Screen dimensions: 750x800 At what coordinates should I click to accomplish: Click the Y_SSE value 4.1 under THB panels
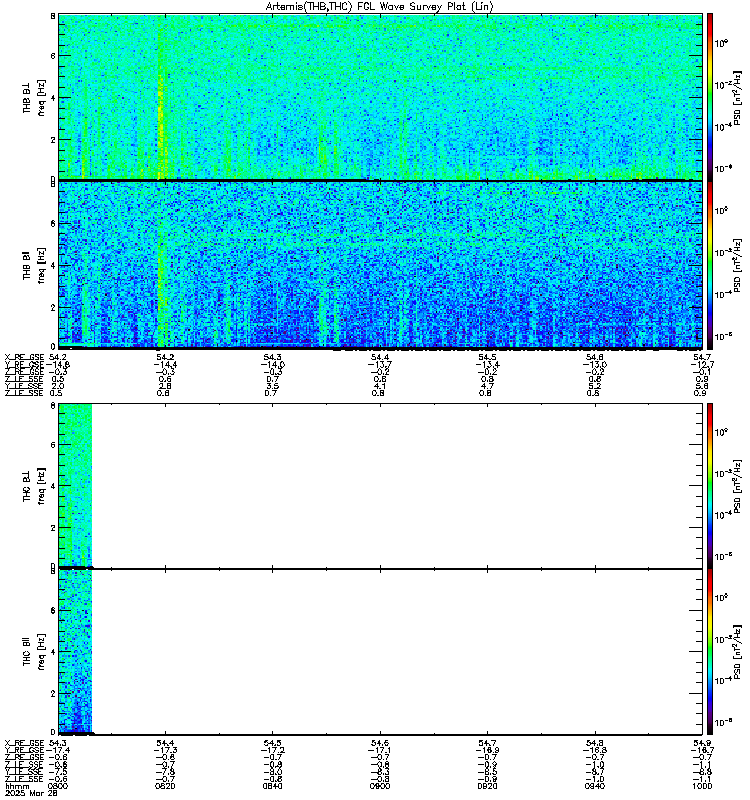pyautogui.click(x=380, y=386)
